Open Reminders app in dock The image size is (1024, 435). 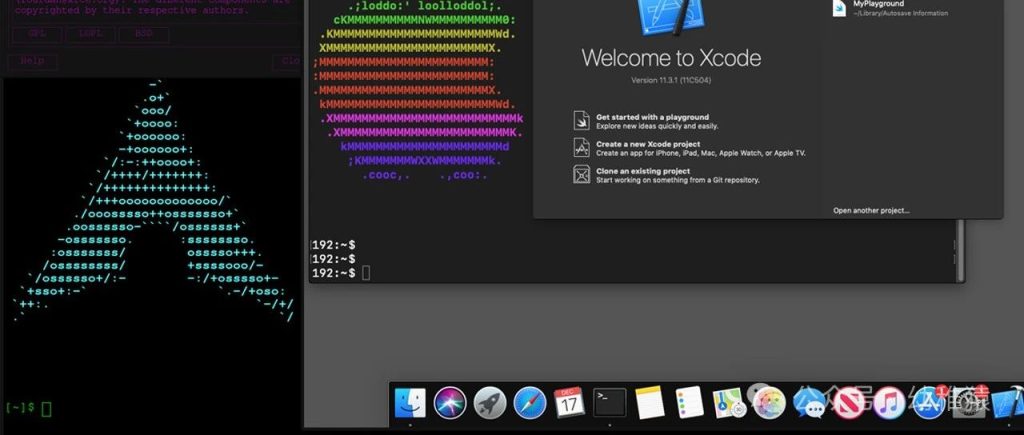689,403
